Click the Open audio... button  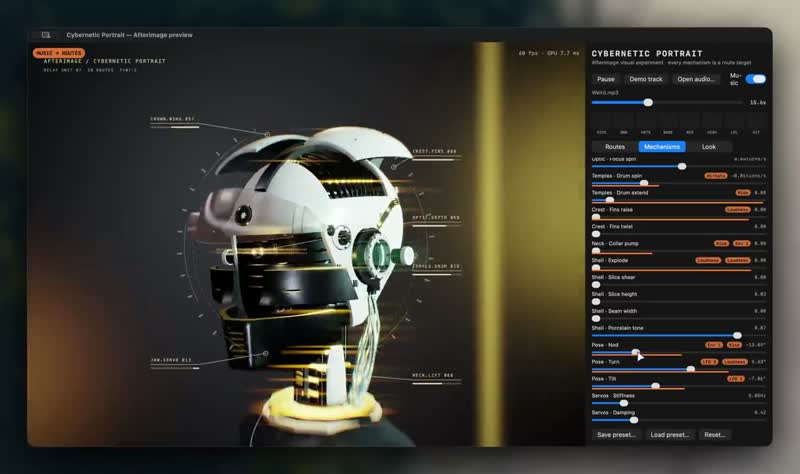695,79
